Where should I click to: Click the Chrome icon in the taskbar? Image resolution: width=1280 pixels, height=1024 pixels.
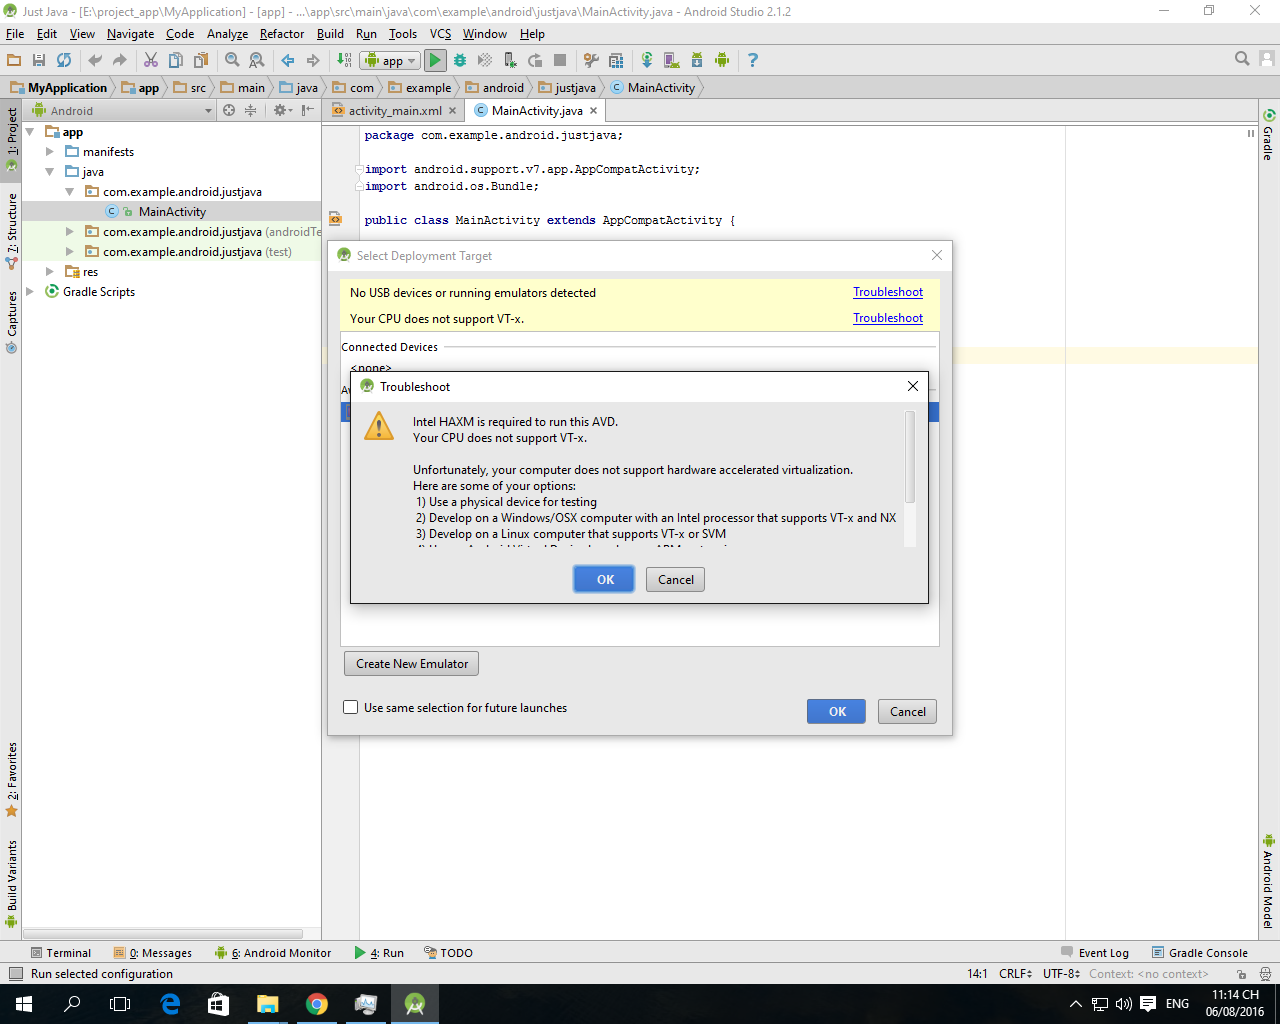(x=317, y=1004)
